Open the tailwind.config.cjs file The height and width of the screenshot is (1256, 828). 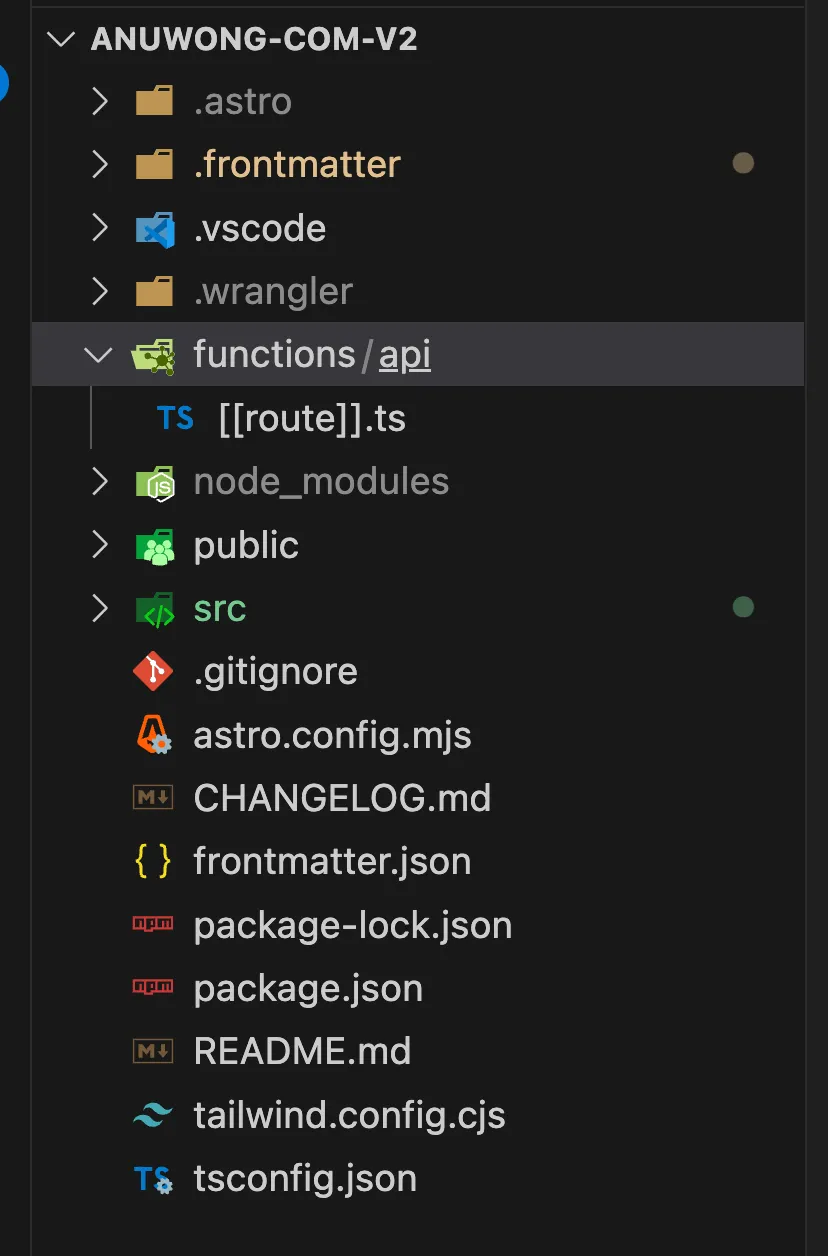coord(350,1116)
